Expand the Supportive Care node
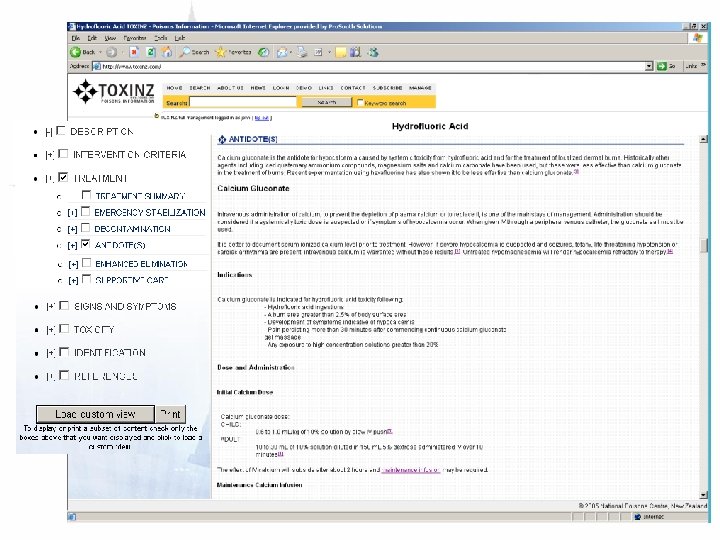Viewport: 720px width, 540px height. (x=73, y=281)
